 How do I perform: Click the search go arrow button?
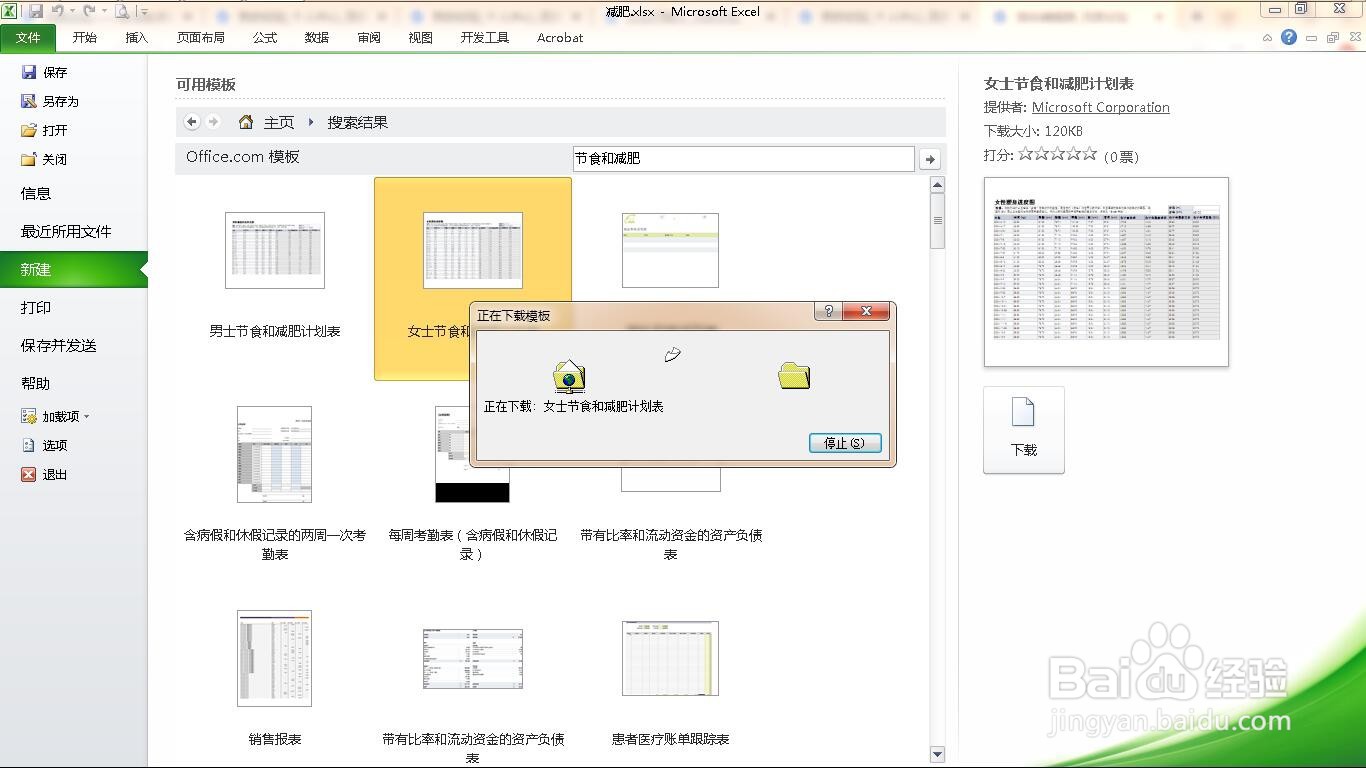pos(929,159)
